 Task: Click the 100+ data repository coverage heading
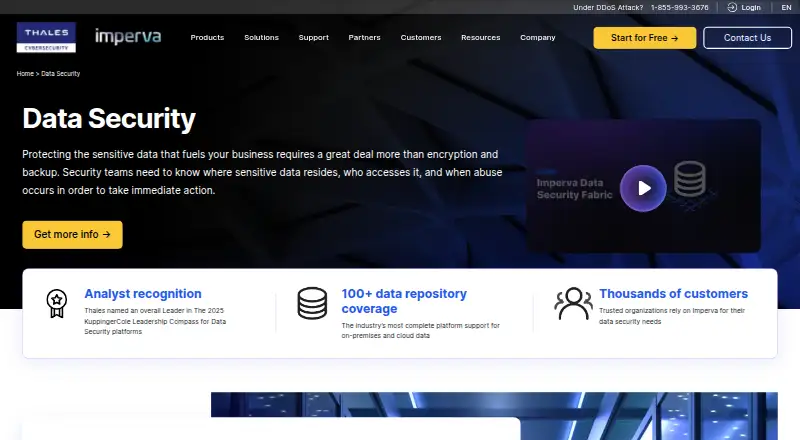[x=404, y=301]
